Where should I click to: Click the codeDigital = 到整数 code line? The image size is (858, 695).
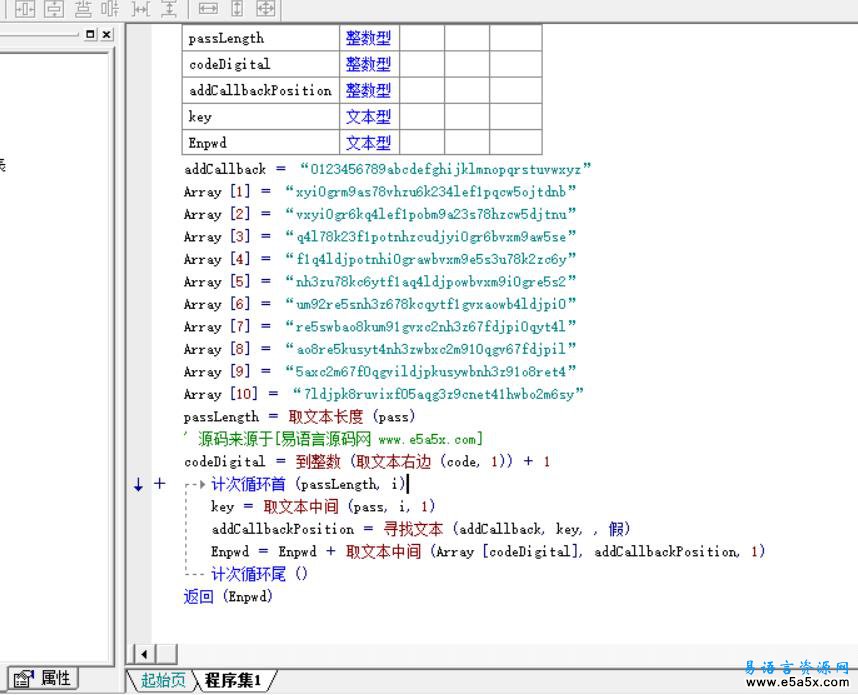tap(367, 461)
